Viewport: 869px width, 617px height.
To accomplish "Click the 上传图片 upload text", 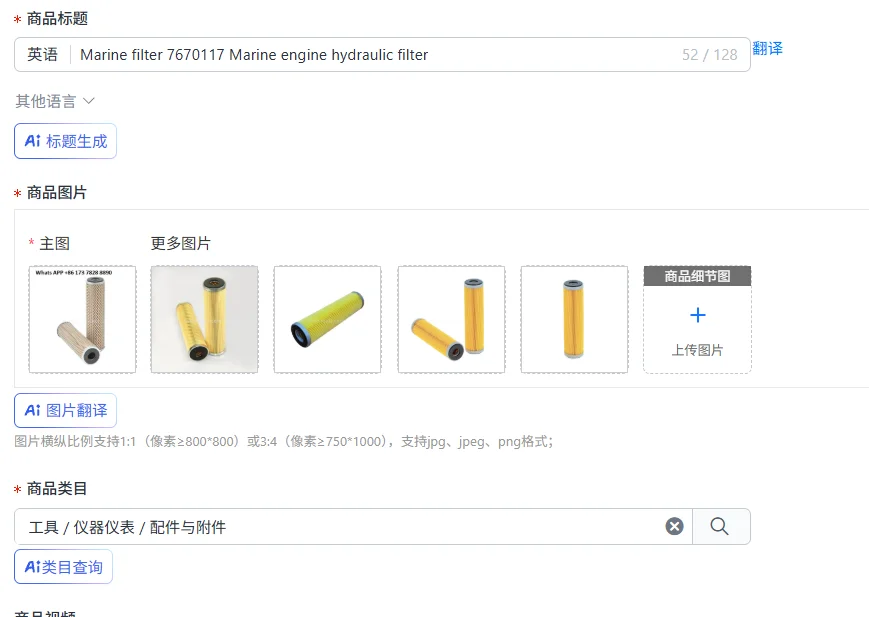I will tap(697, 350).
